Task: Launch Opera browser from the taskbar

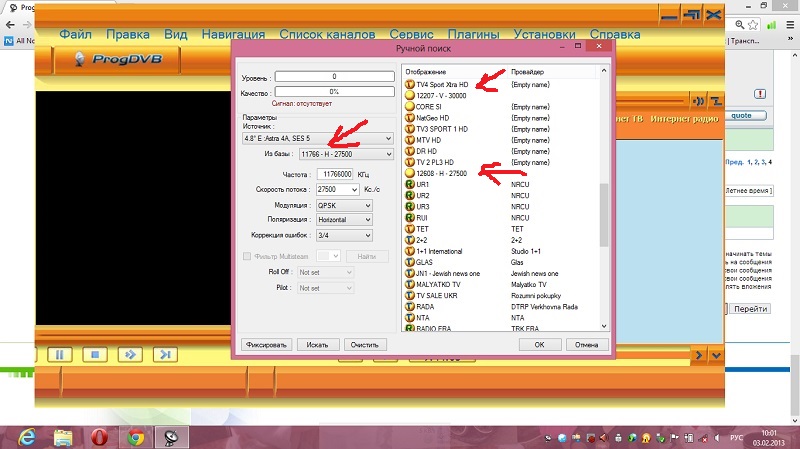Action: (x=98, y=436)
